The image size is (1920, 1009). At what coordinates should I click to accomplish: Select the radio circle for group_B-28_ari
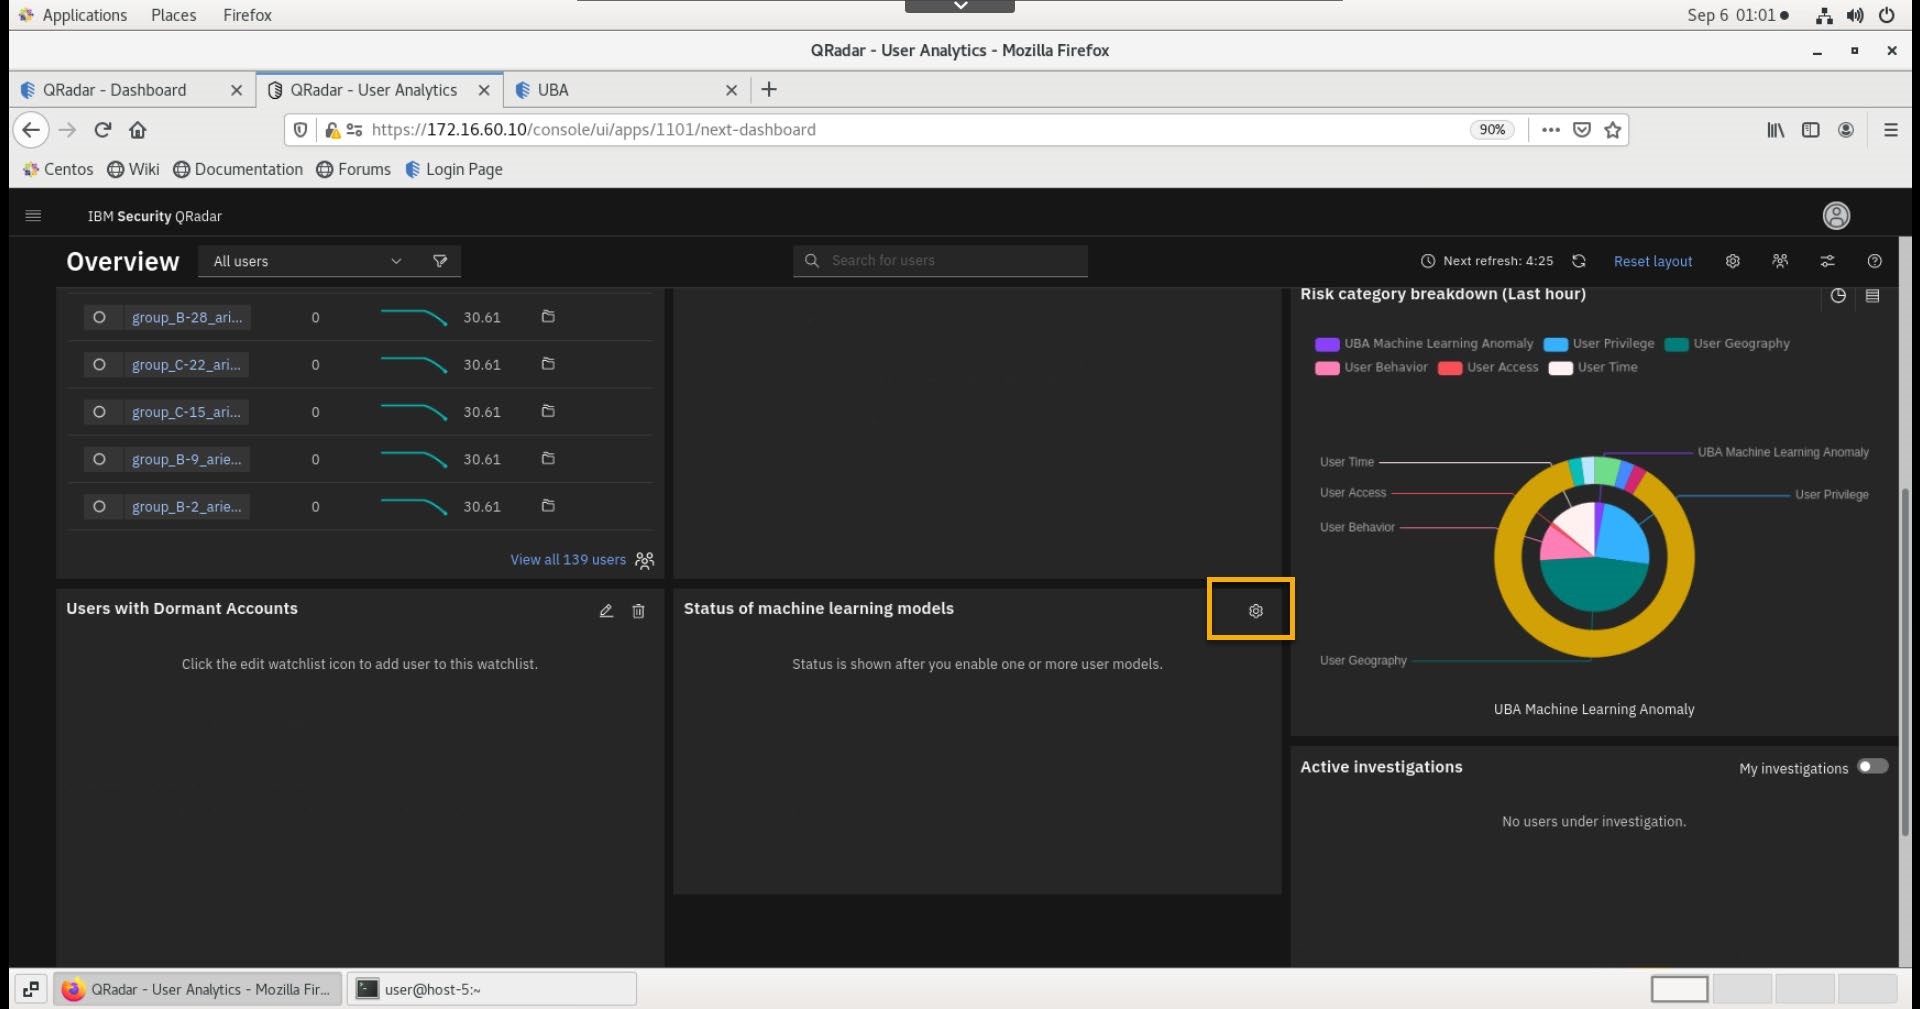click(x=99, y=317)
